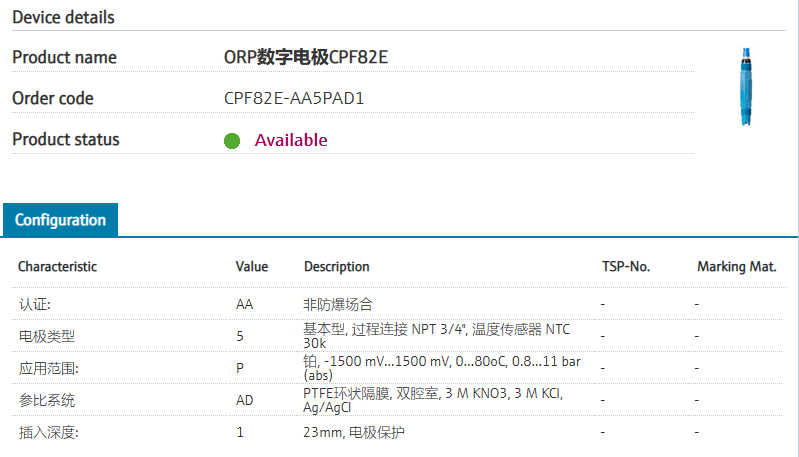The width and height of the screenshot is (799, 457).
Task: Click the 23mm, 电极保护 description text
Action: pyautogui.click(x=354, y=433)
